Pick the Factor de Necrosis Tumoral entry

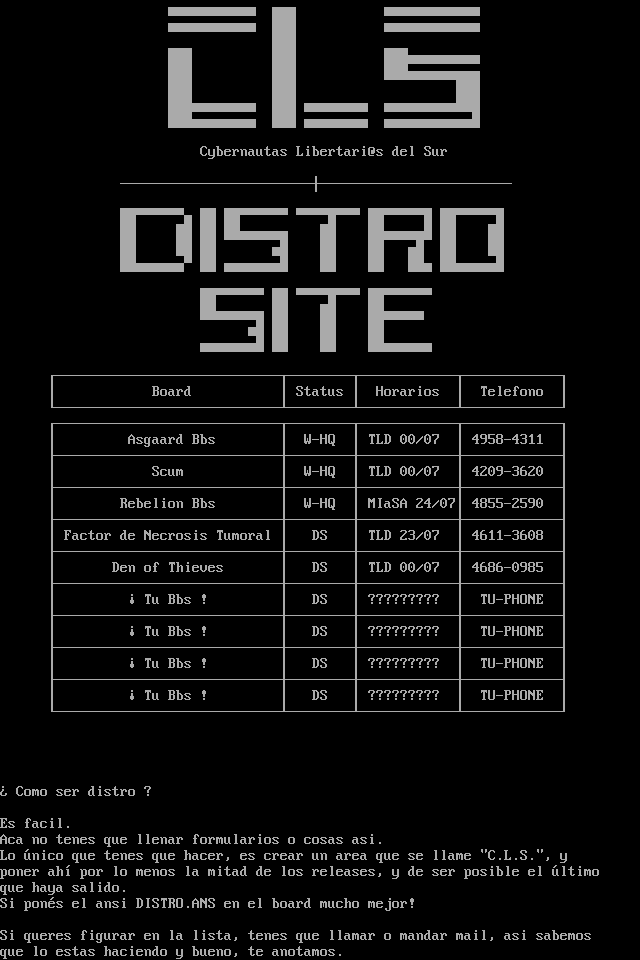(167, 536)
